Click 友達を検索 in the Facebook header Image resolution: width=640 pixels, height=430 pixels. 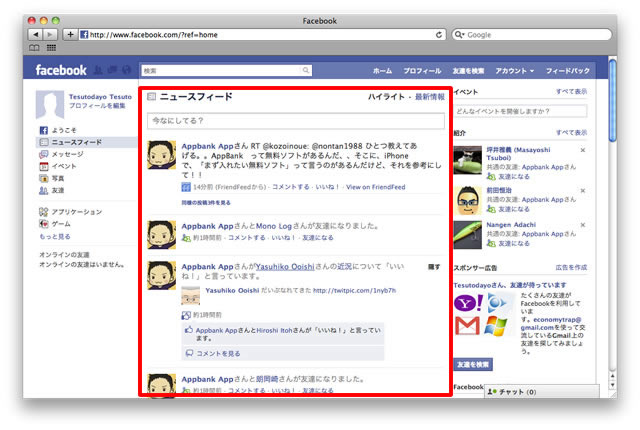pyautogui.click(x=468, y=71)
